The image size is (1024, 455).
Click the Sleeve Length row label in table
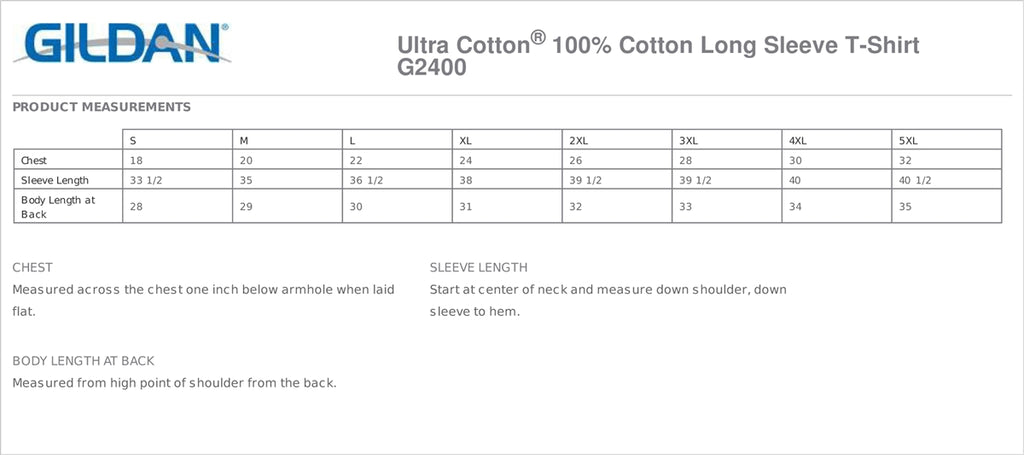coord(55,180)
